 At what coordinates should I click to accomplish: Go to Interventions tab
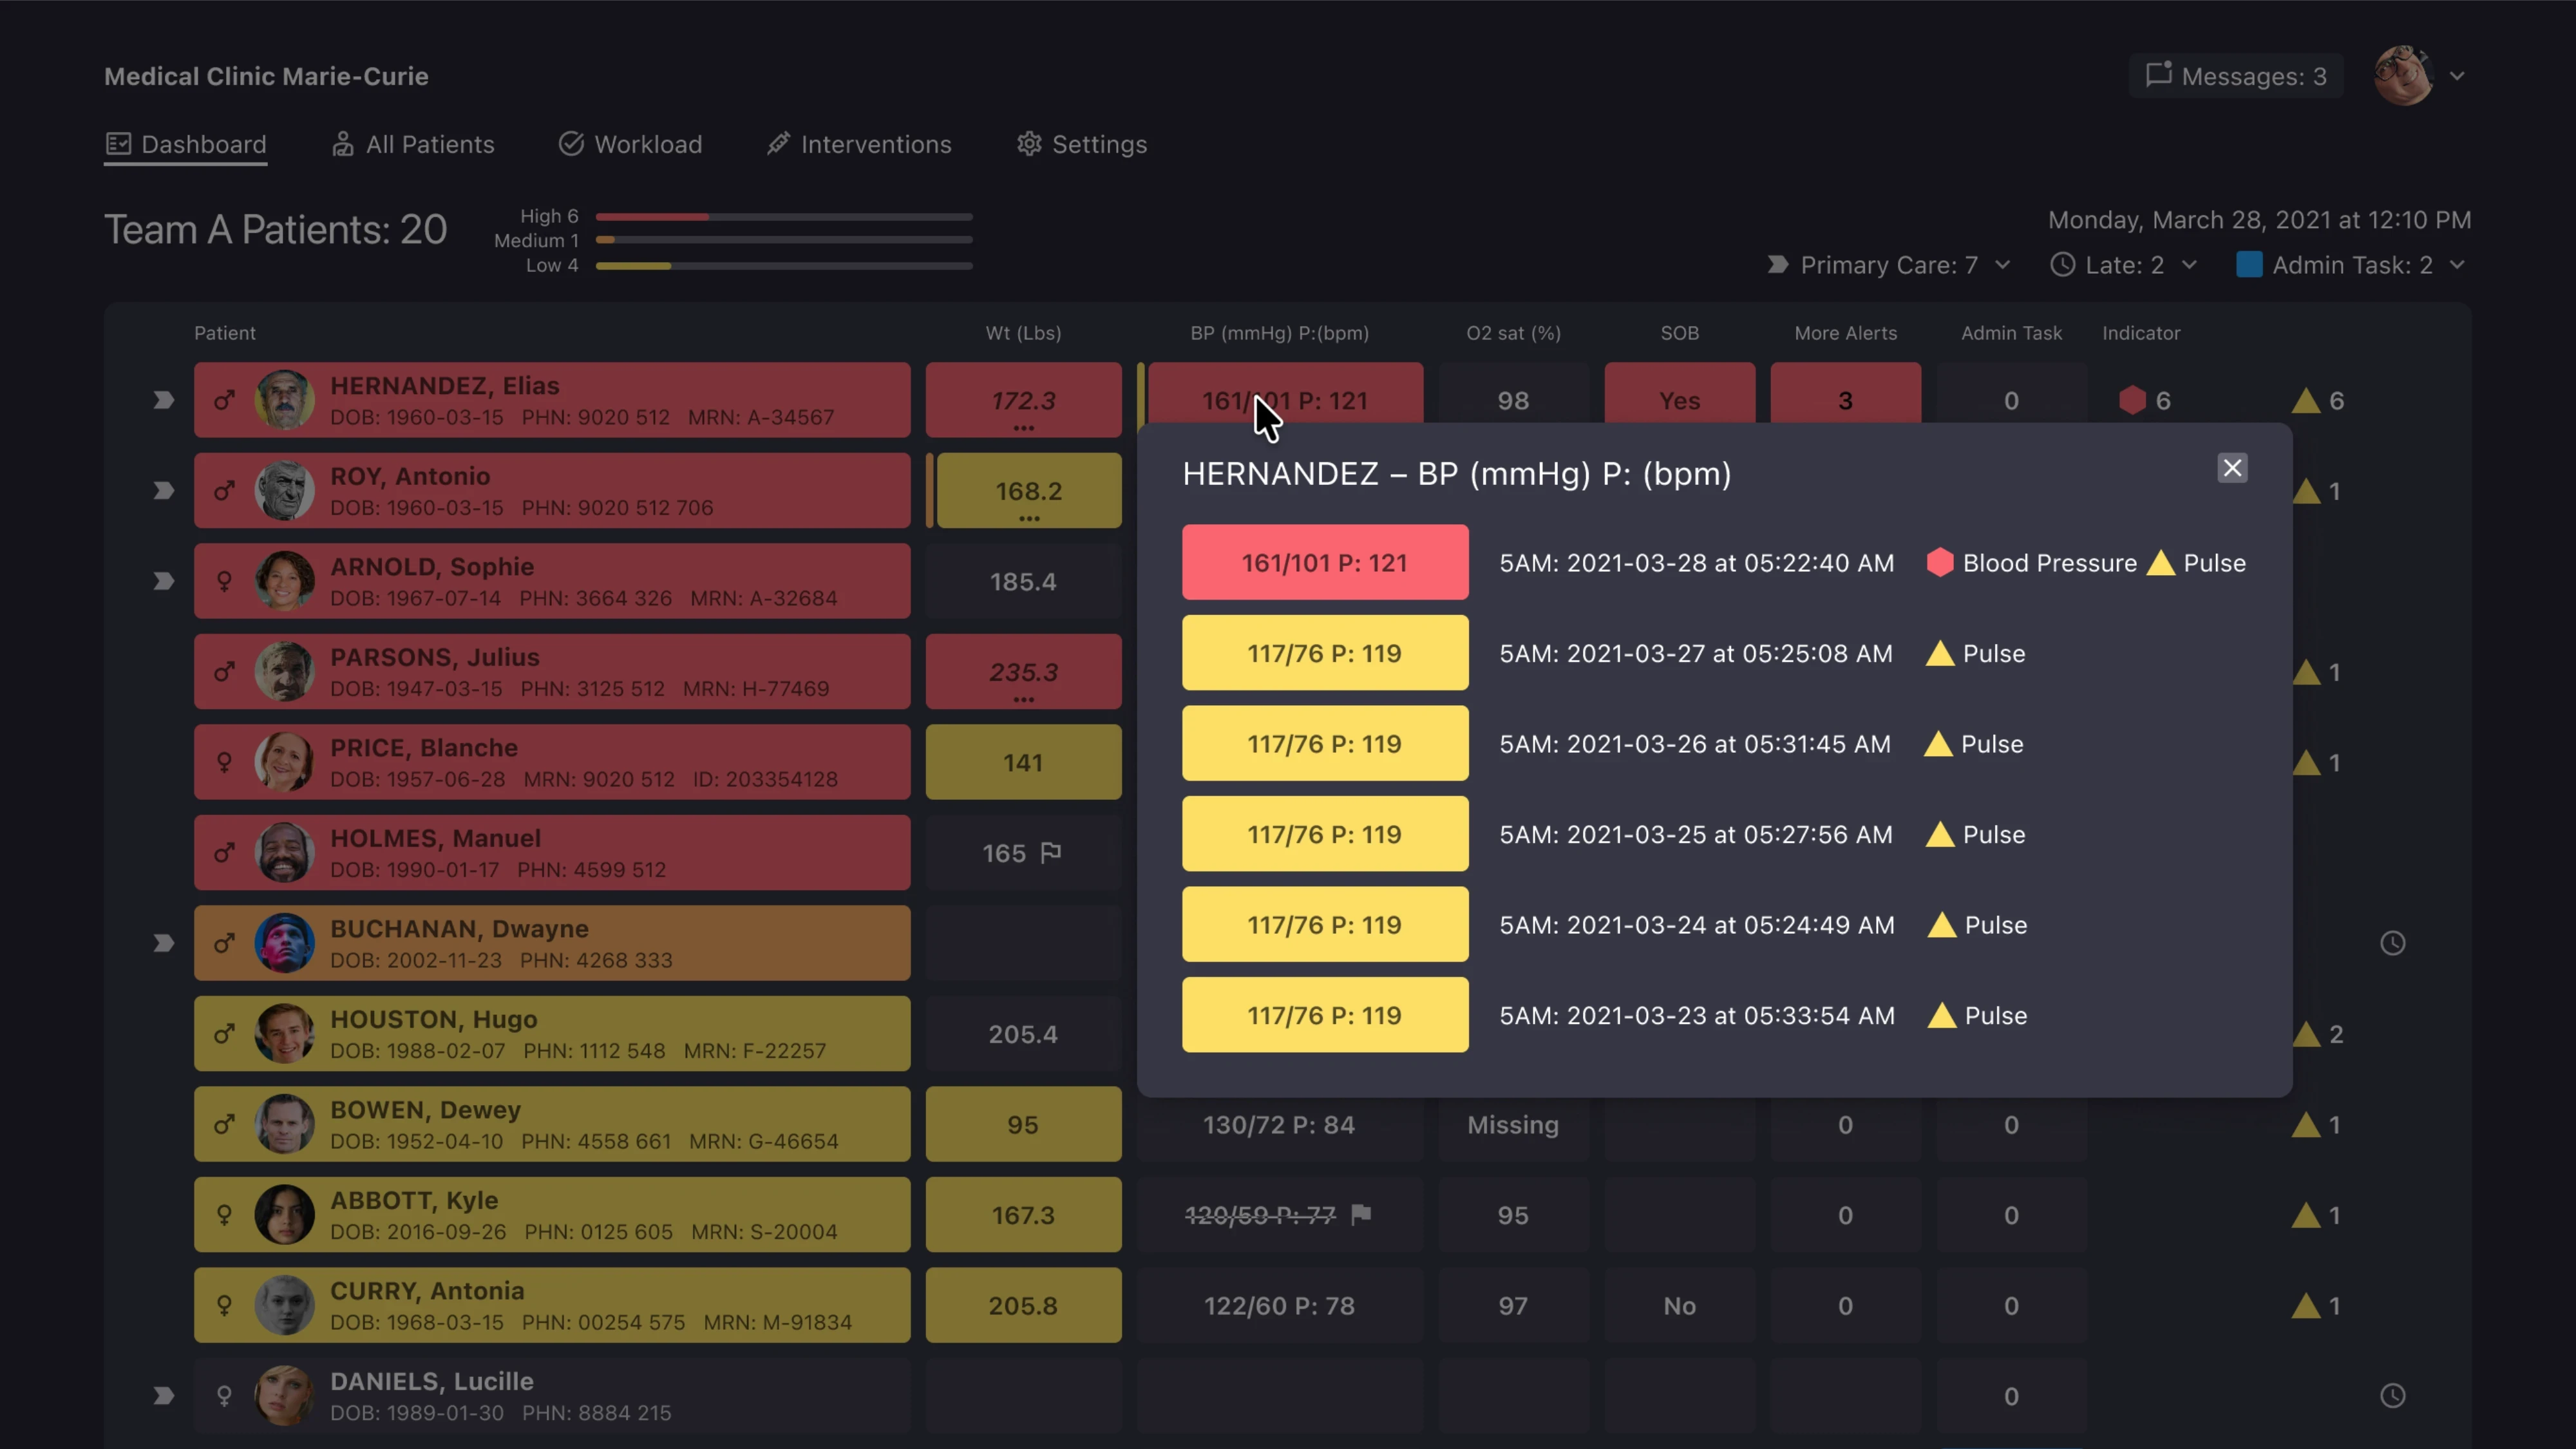point(859,144)
